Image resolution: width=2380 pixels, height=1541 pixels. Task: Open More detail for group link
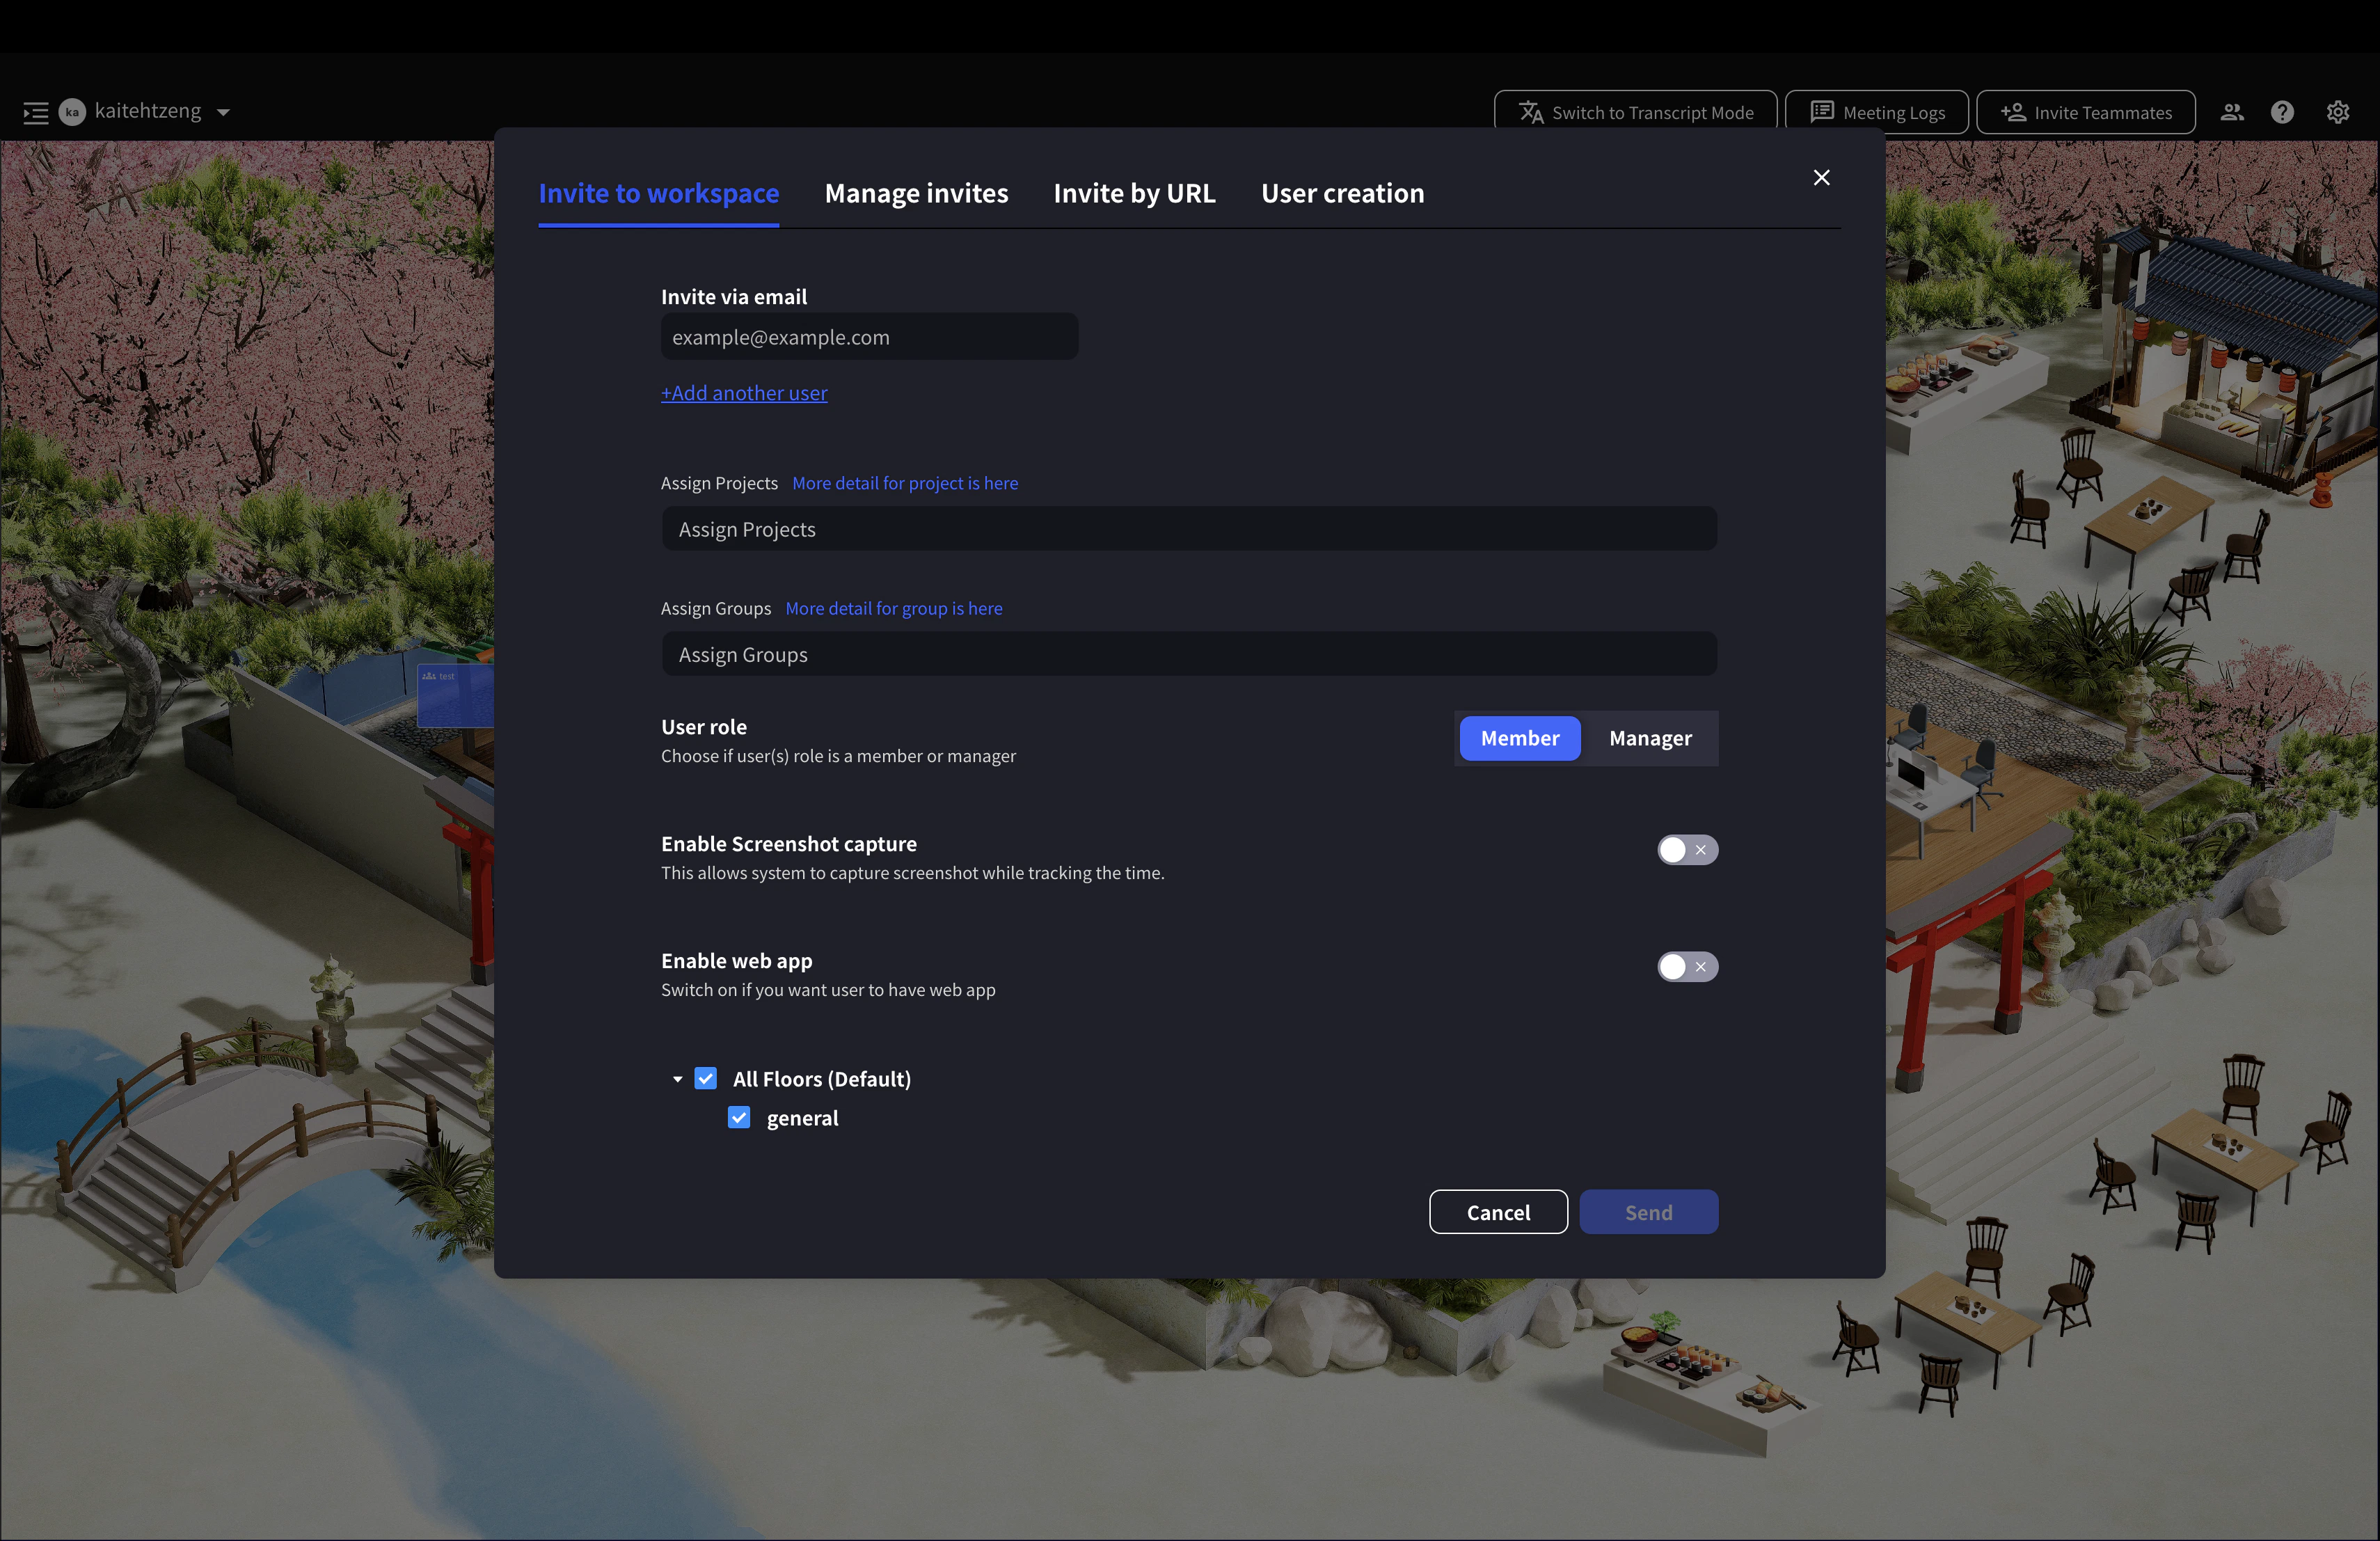pos(894,608)
